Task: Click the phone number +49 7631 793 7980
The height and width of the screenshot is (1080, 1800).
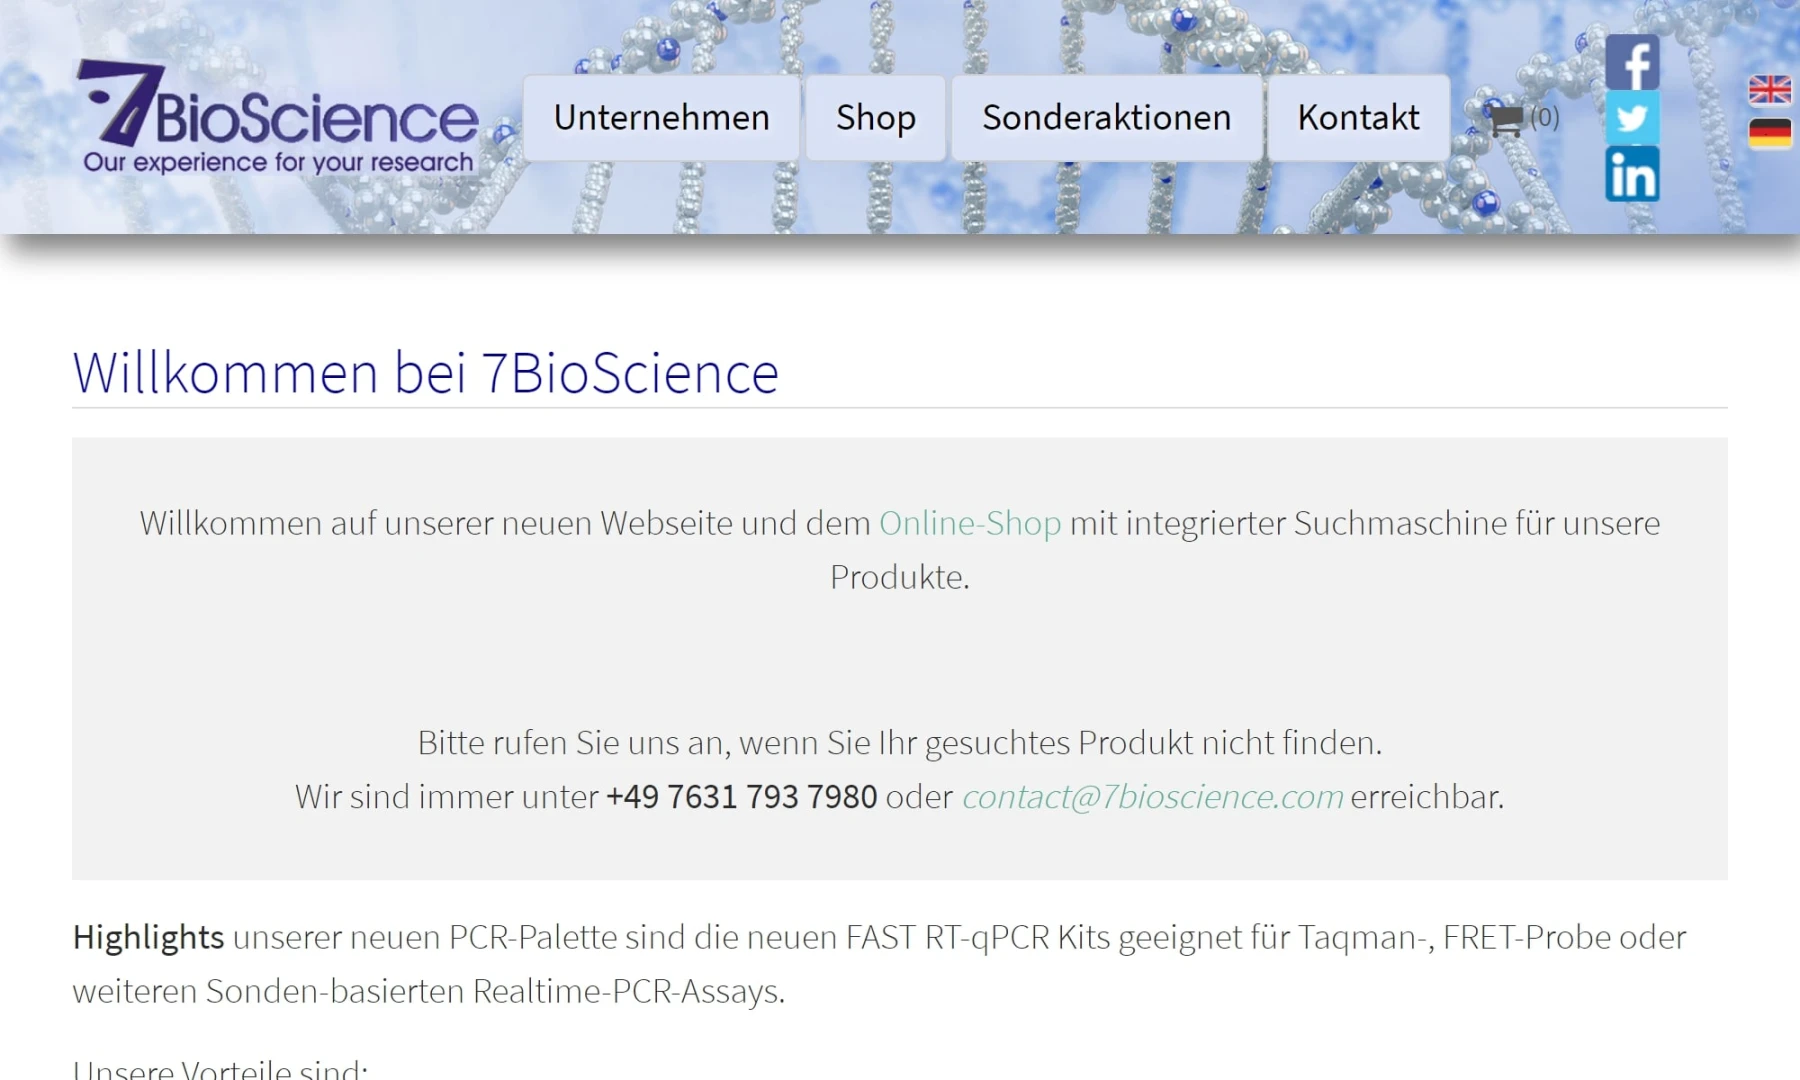Action: (742, 797)
